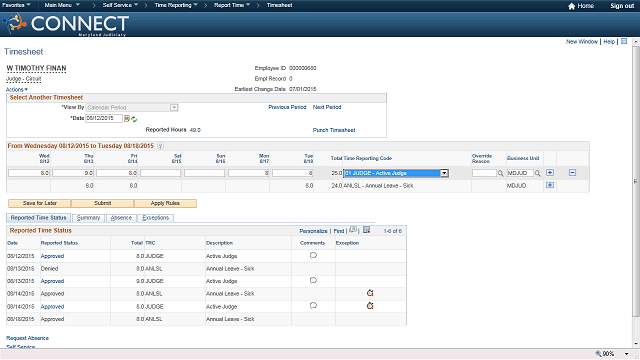Click Apply Rules button

click(165, 203)
